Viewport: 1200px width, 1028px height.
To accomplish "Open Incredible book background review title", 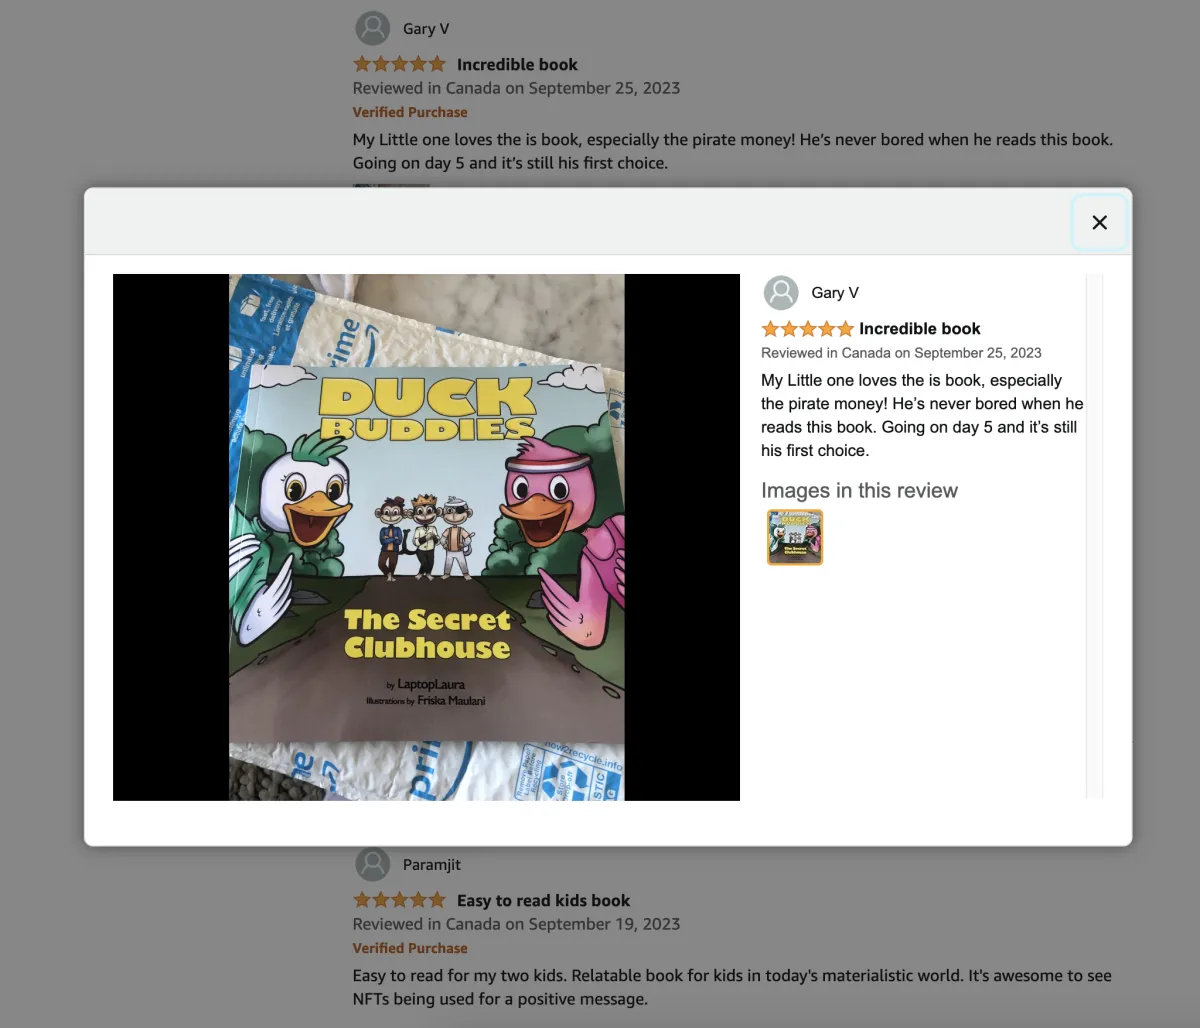I will [x=517, y=64].
